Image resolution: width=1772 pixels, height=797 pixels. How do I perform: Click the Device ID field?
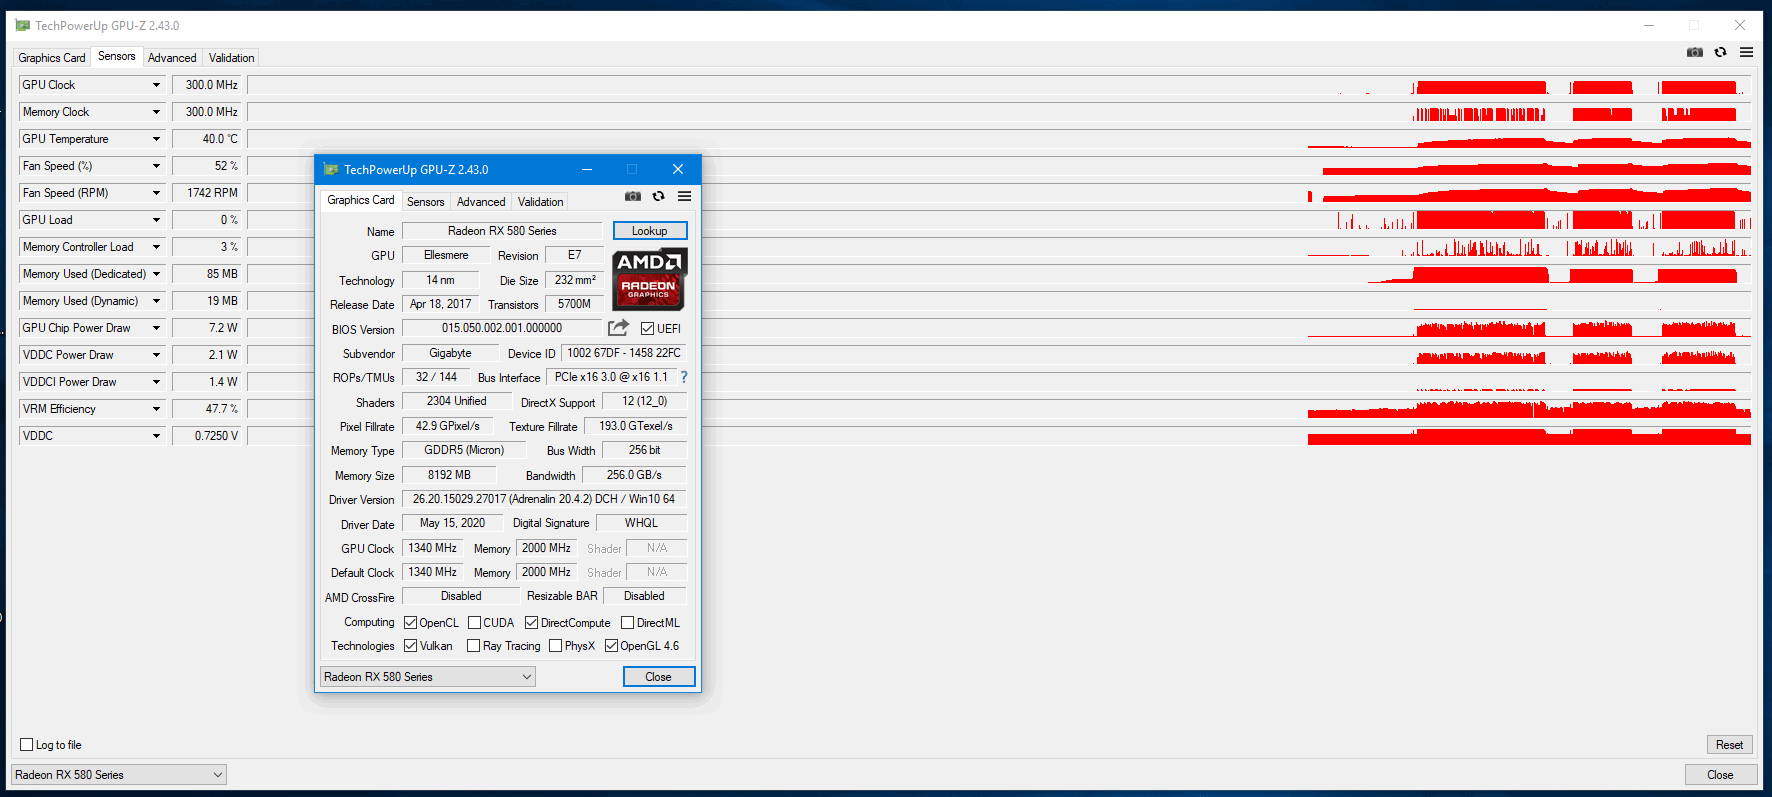tap(624, 353)
